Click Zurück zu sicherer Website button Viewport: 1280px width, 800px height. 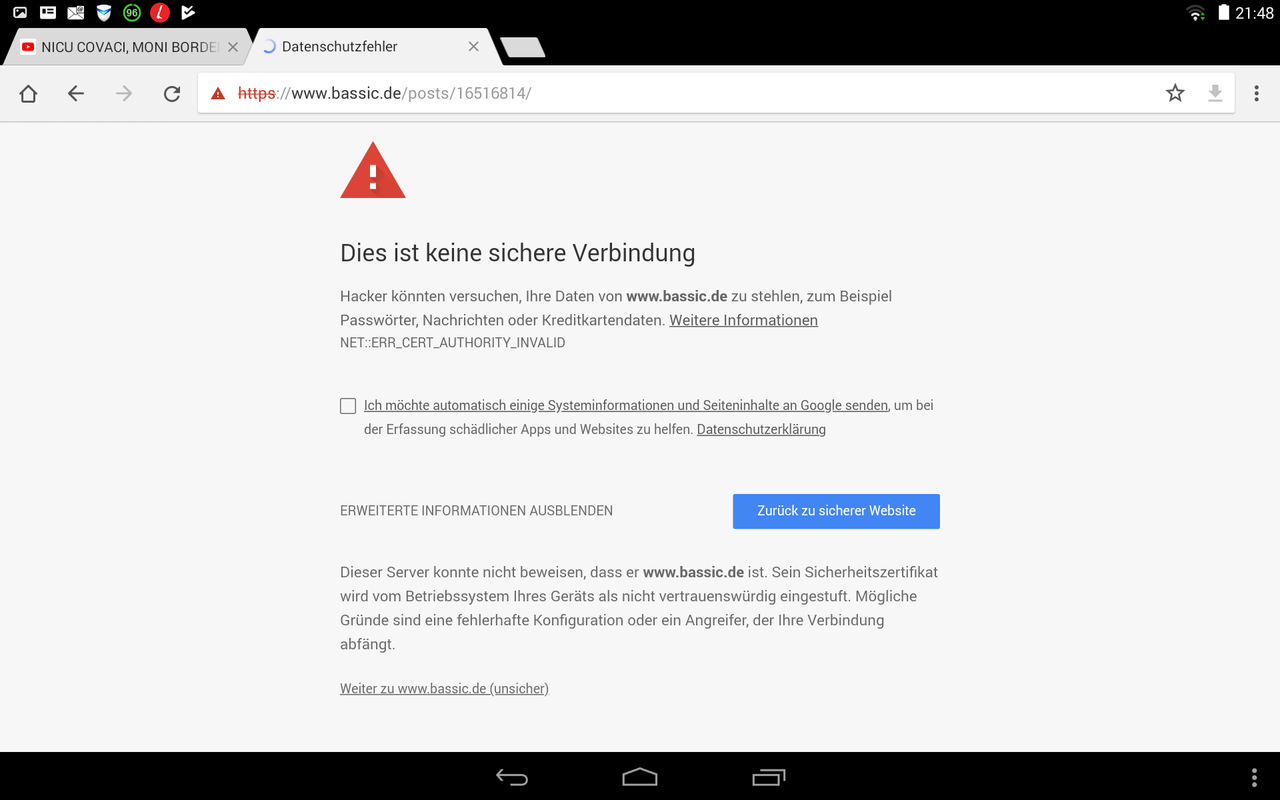click(x=836, y=511)
